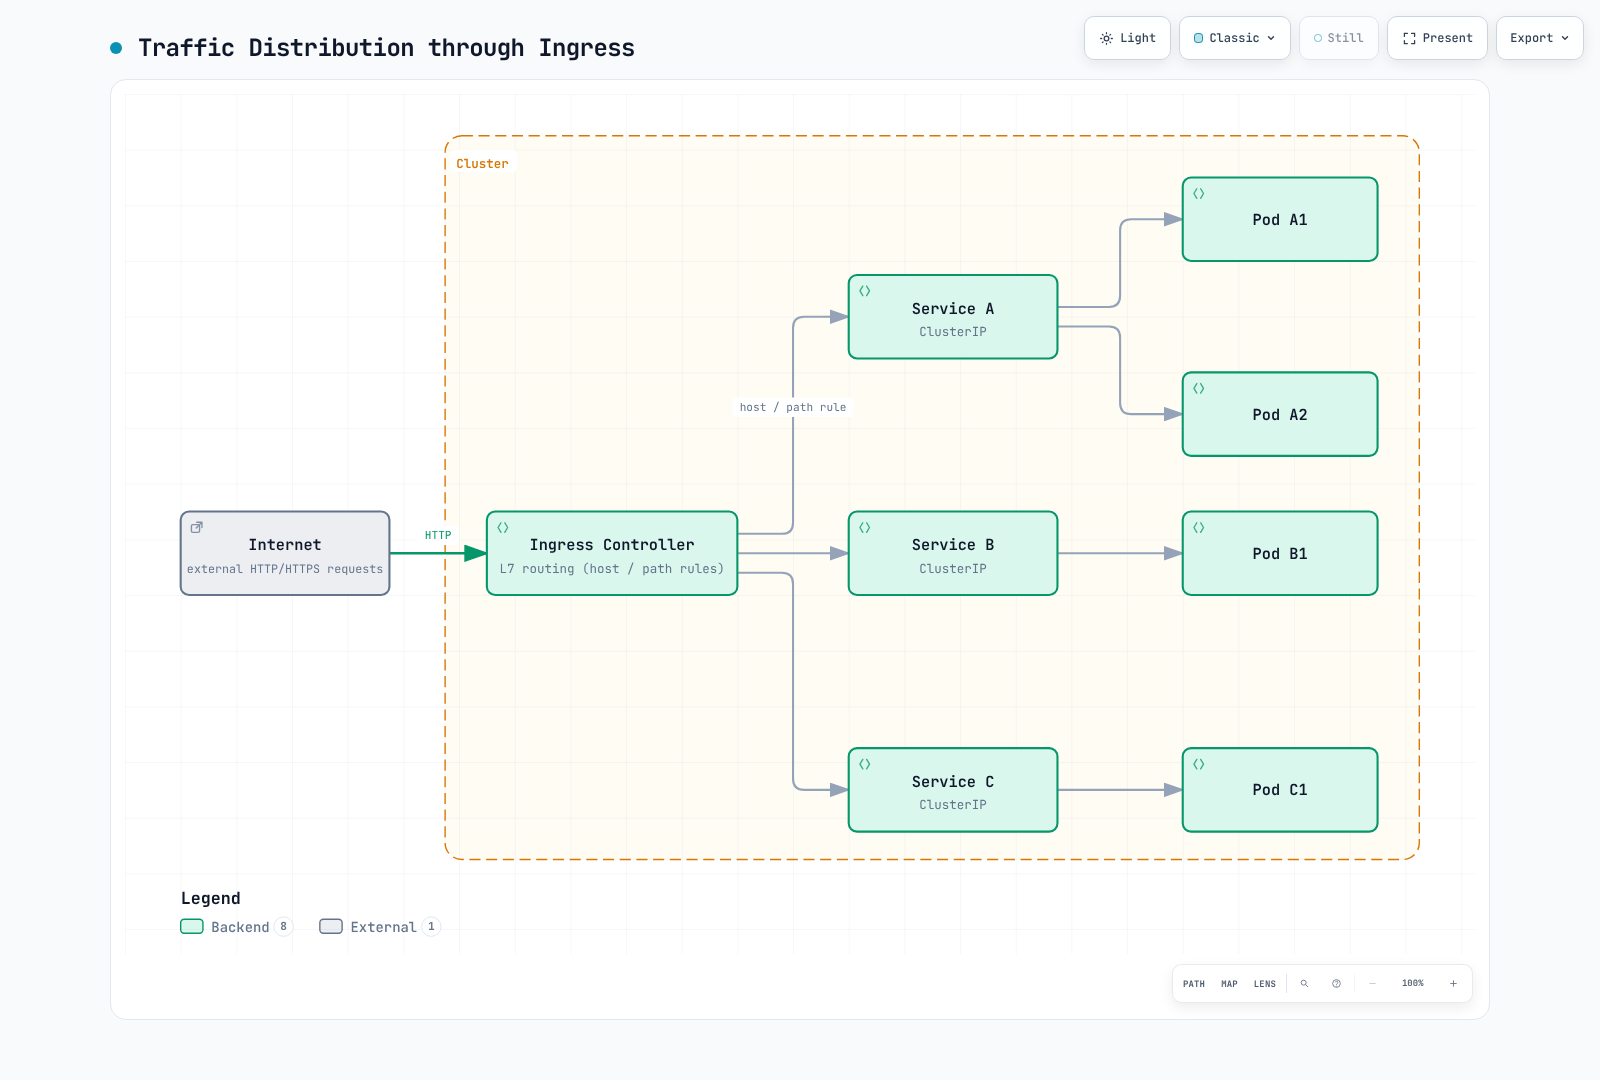Screen dimensions: 1600x1080
Task: Select the Pod A2 node
Action: 1280,415
